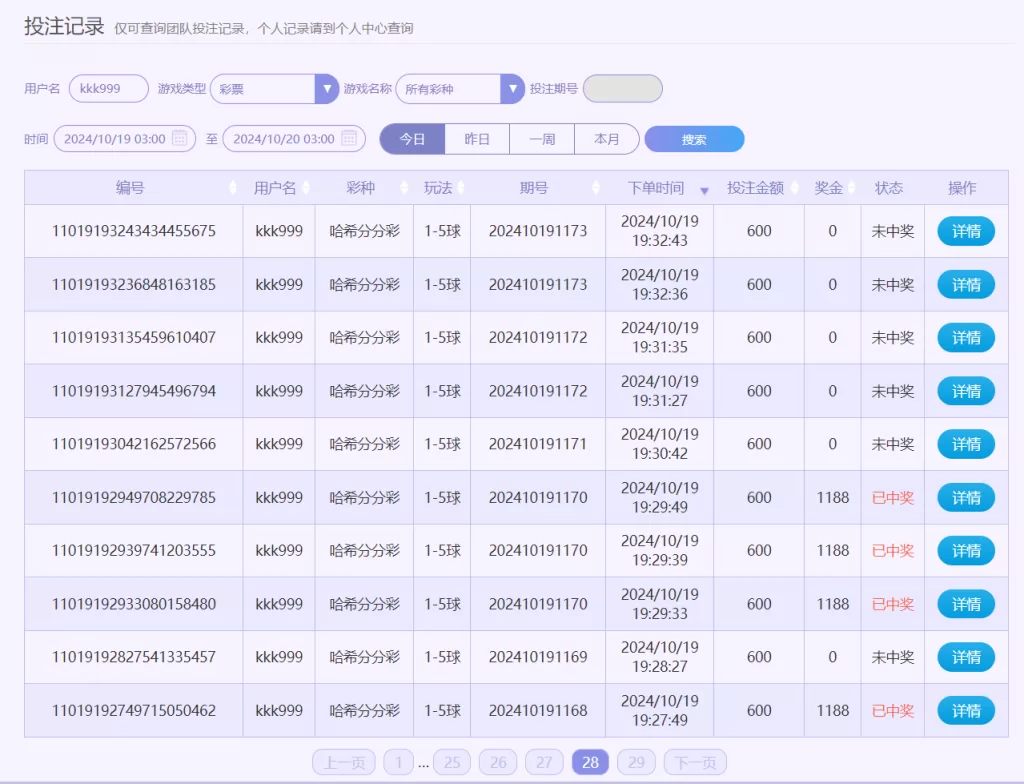1024x784 pixels.
Task: Select the 本月 time range tab
Action: [x=607, y=139]
